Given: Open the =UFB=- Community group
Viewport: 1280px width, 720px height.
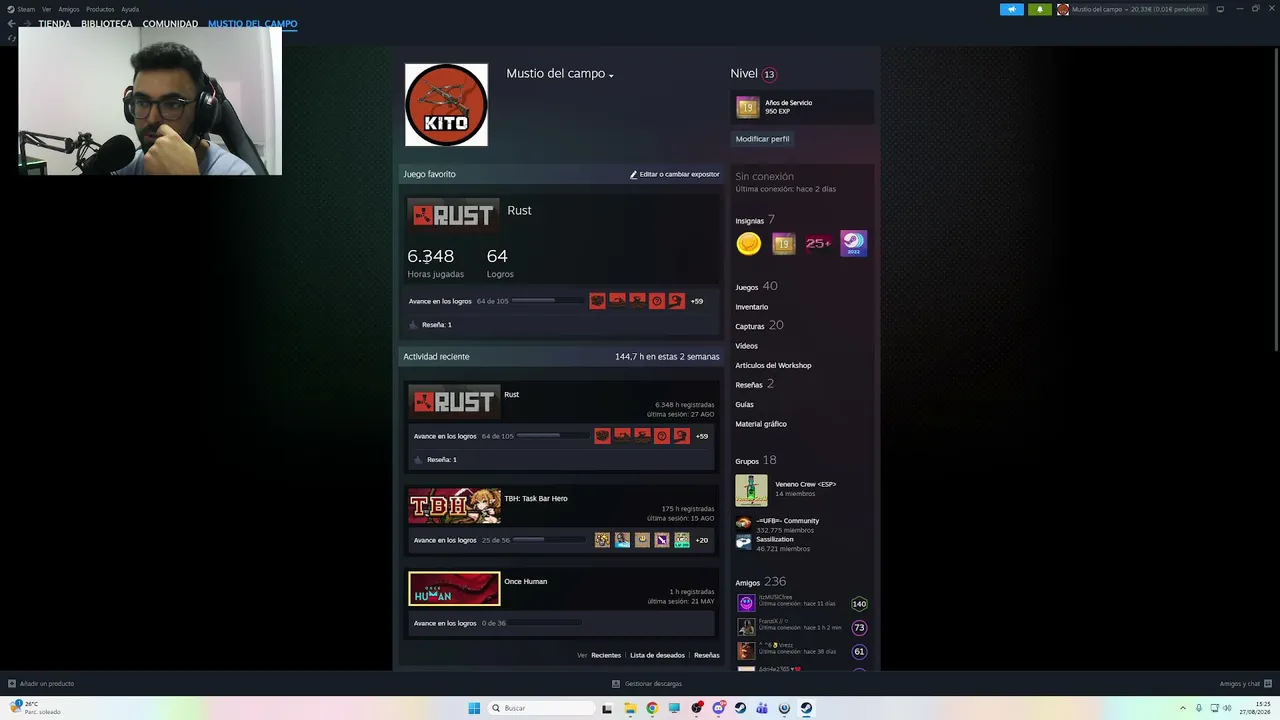Looking at the screenshot, I should point(788,521).
